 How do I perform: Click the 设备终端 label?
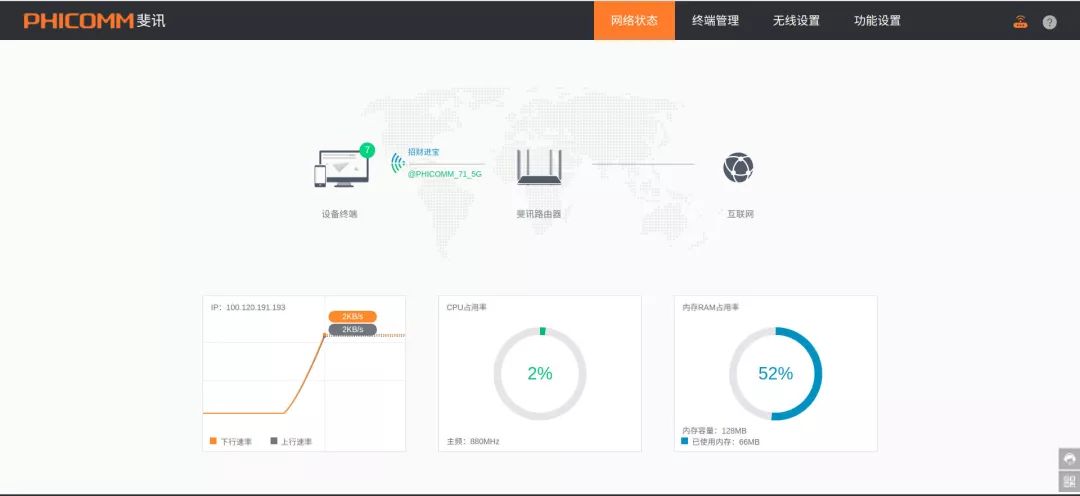340,214
